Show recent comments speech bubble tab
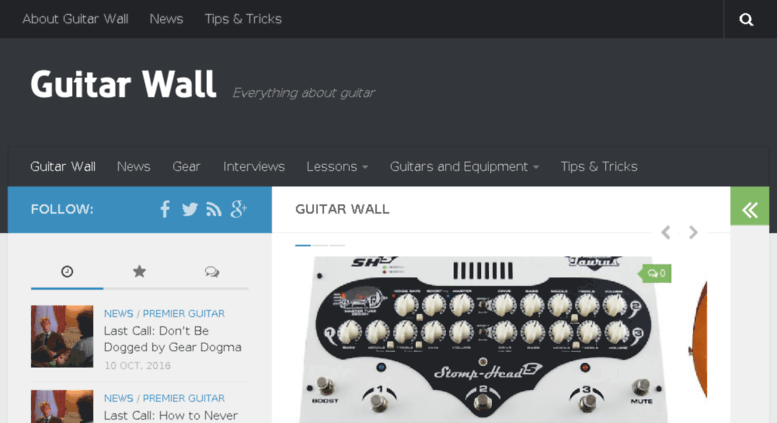This screenshot has width=777, height=423. tap(212, 271)
